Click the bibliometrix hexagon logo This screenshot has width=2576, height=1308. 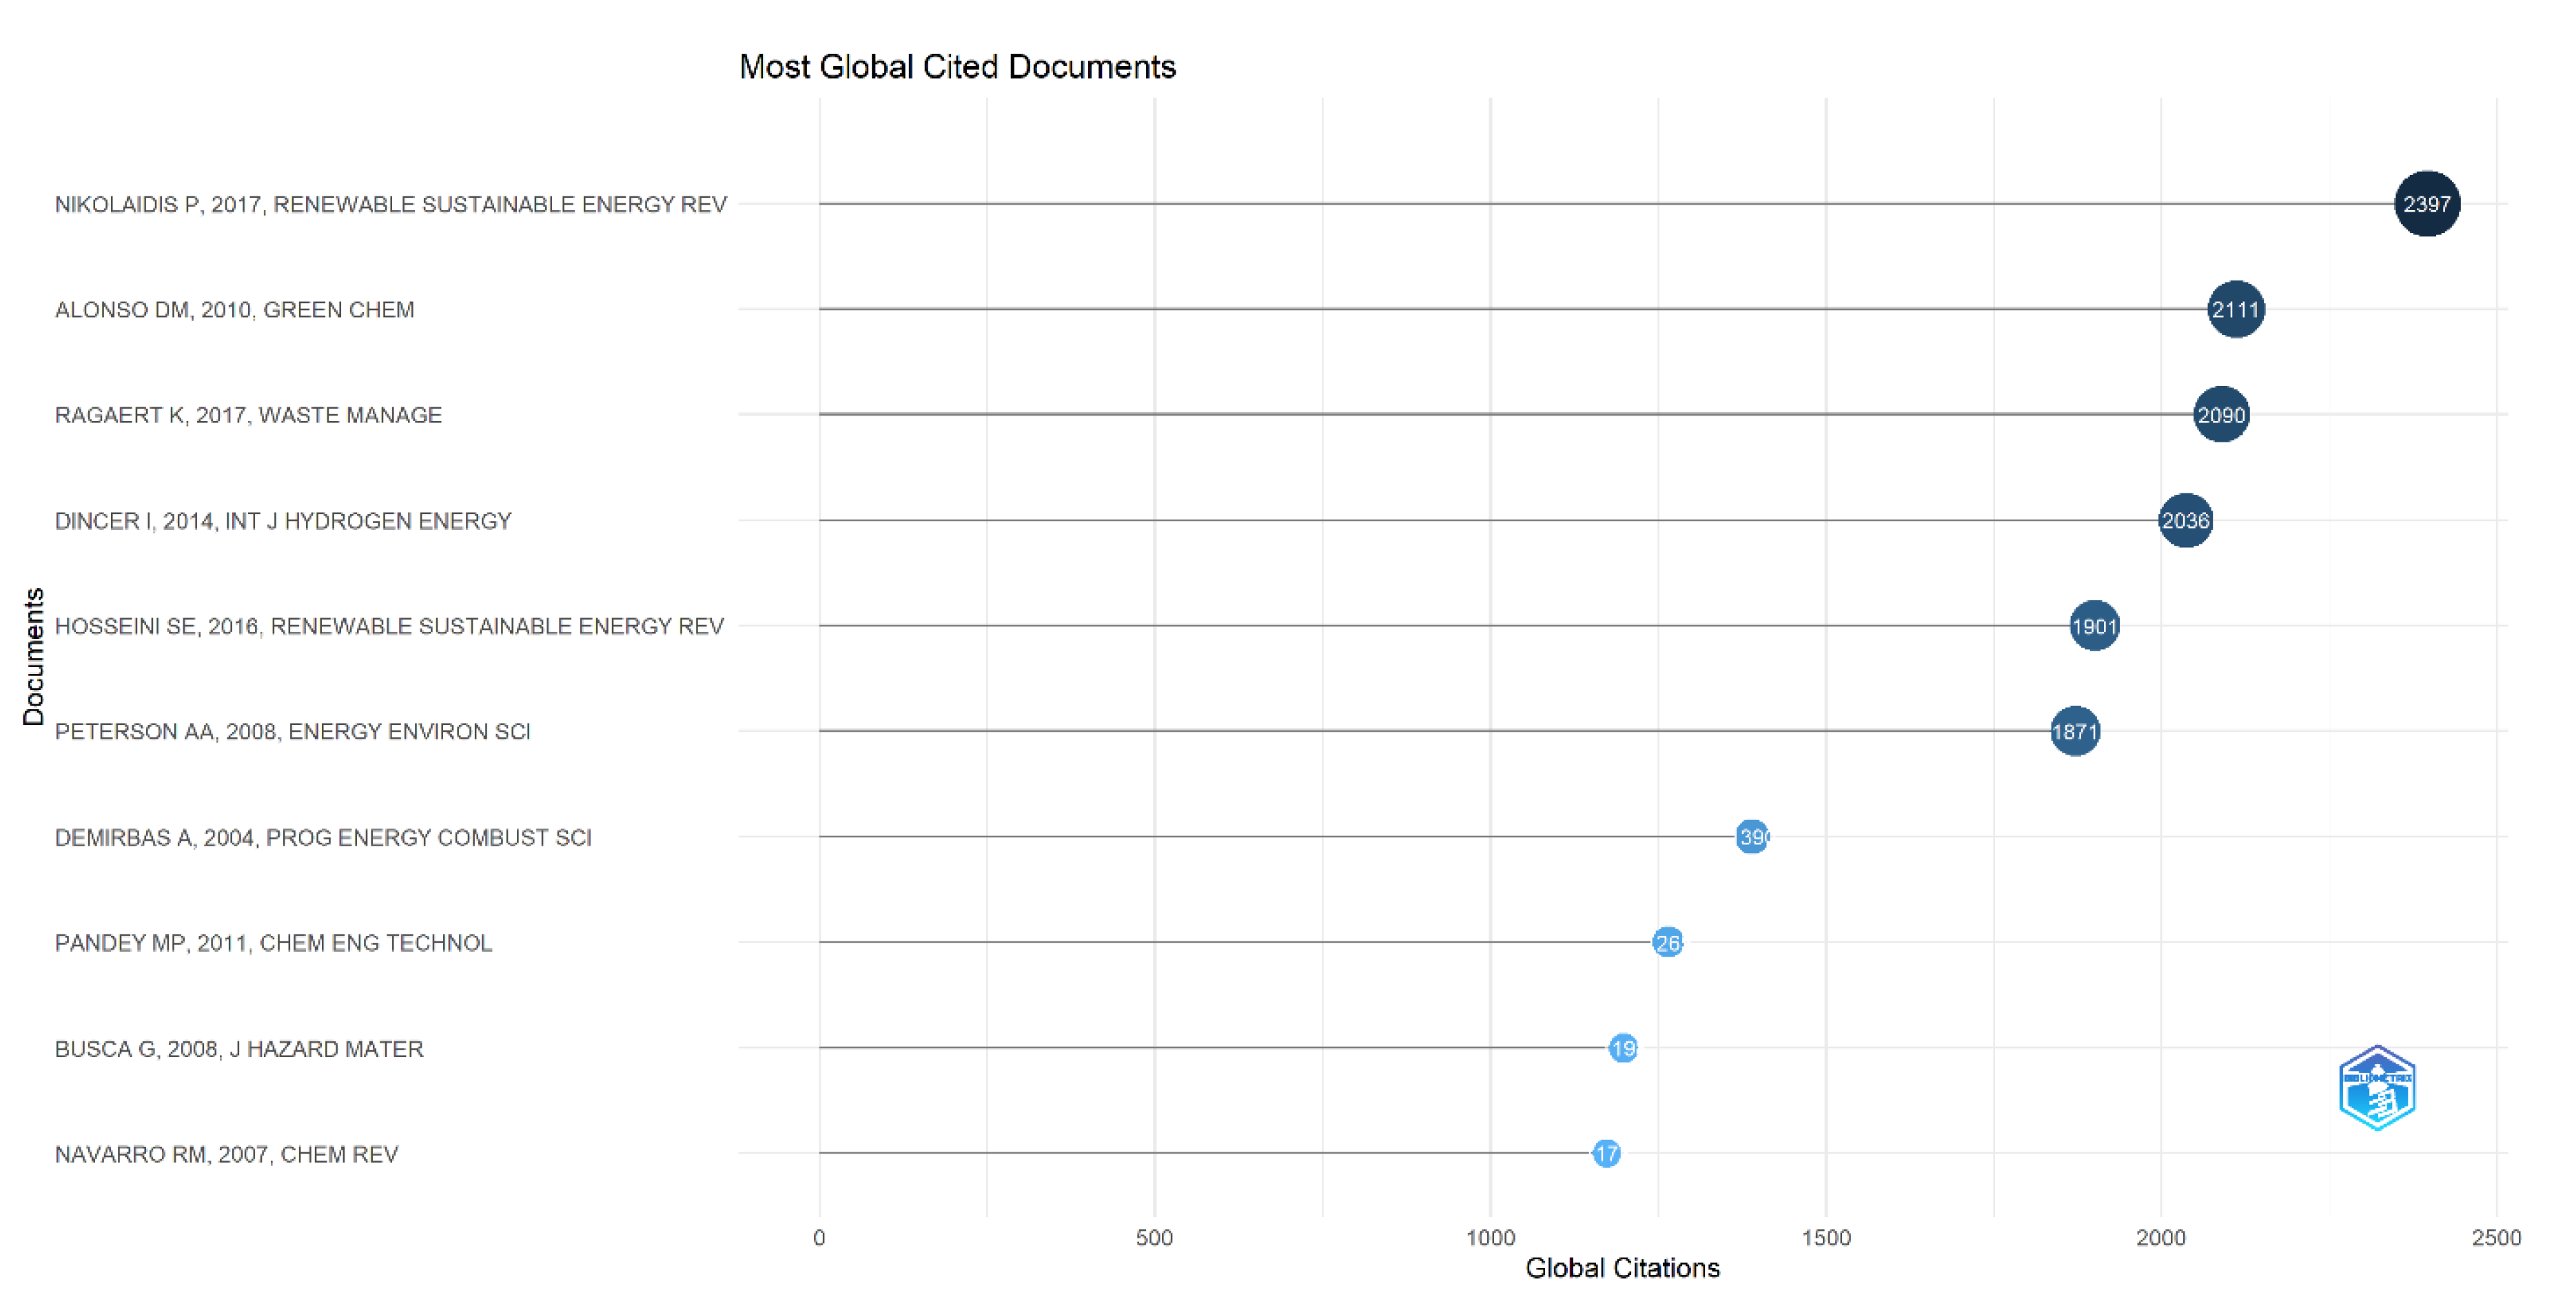(2377, 1087)
